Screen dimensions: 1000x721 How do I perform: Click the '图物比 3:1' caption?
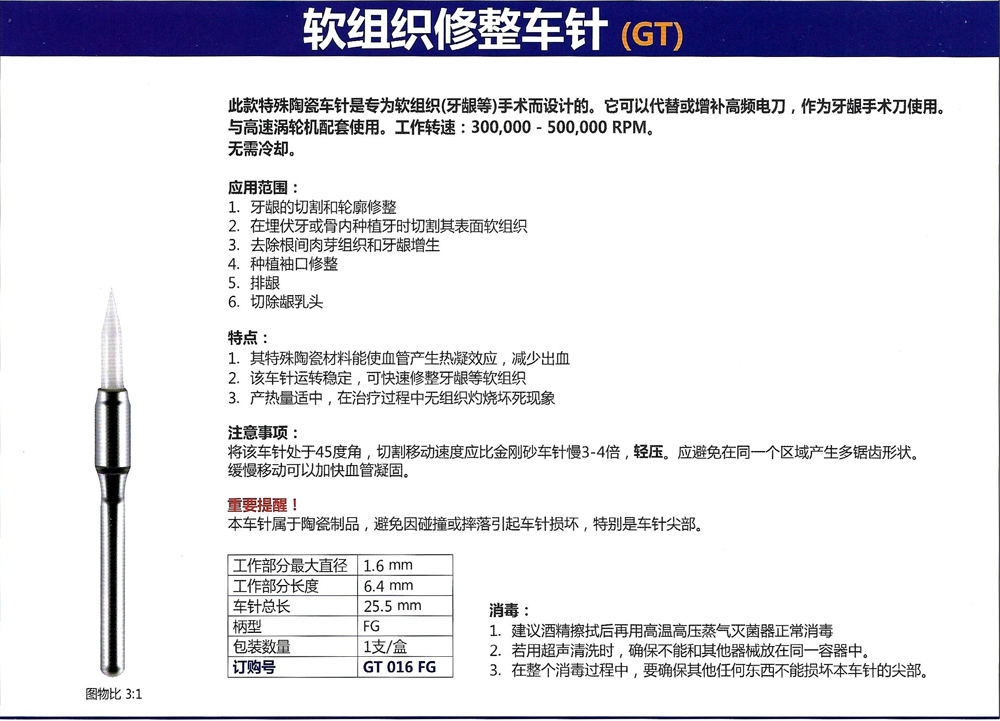pyautogui.click(x=114, y=694)
